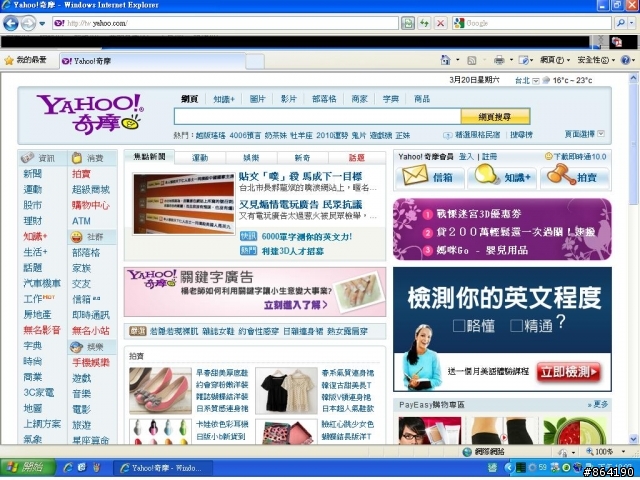Screen dimensions: 640x480
Task: Click the browser Back arrow button
Action: pos(11,23)
